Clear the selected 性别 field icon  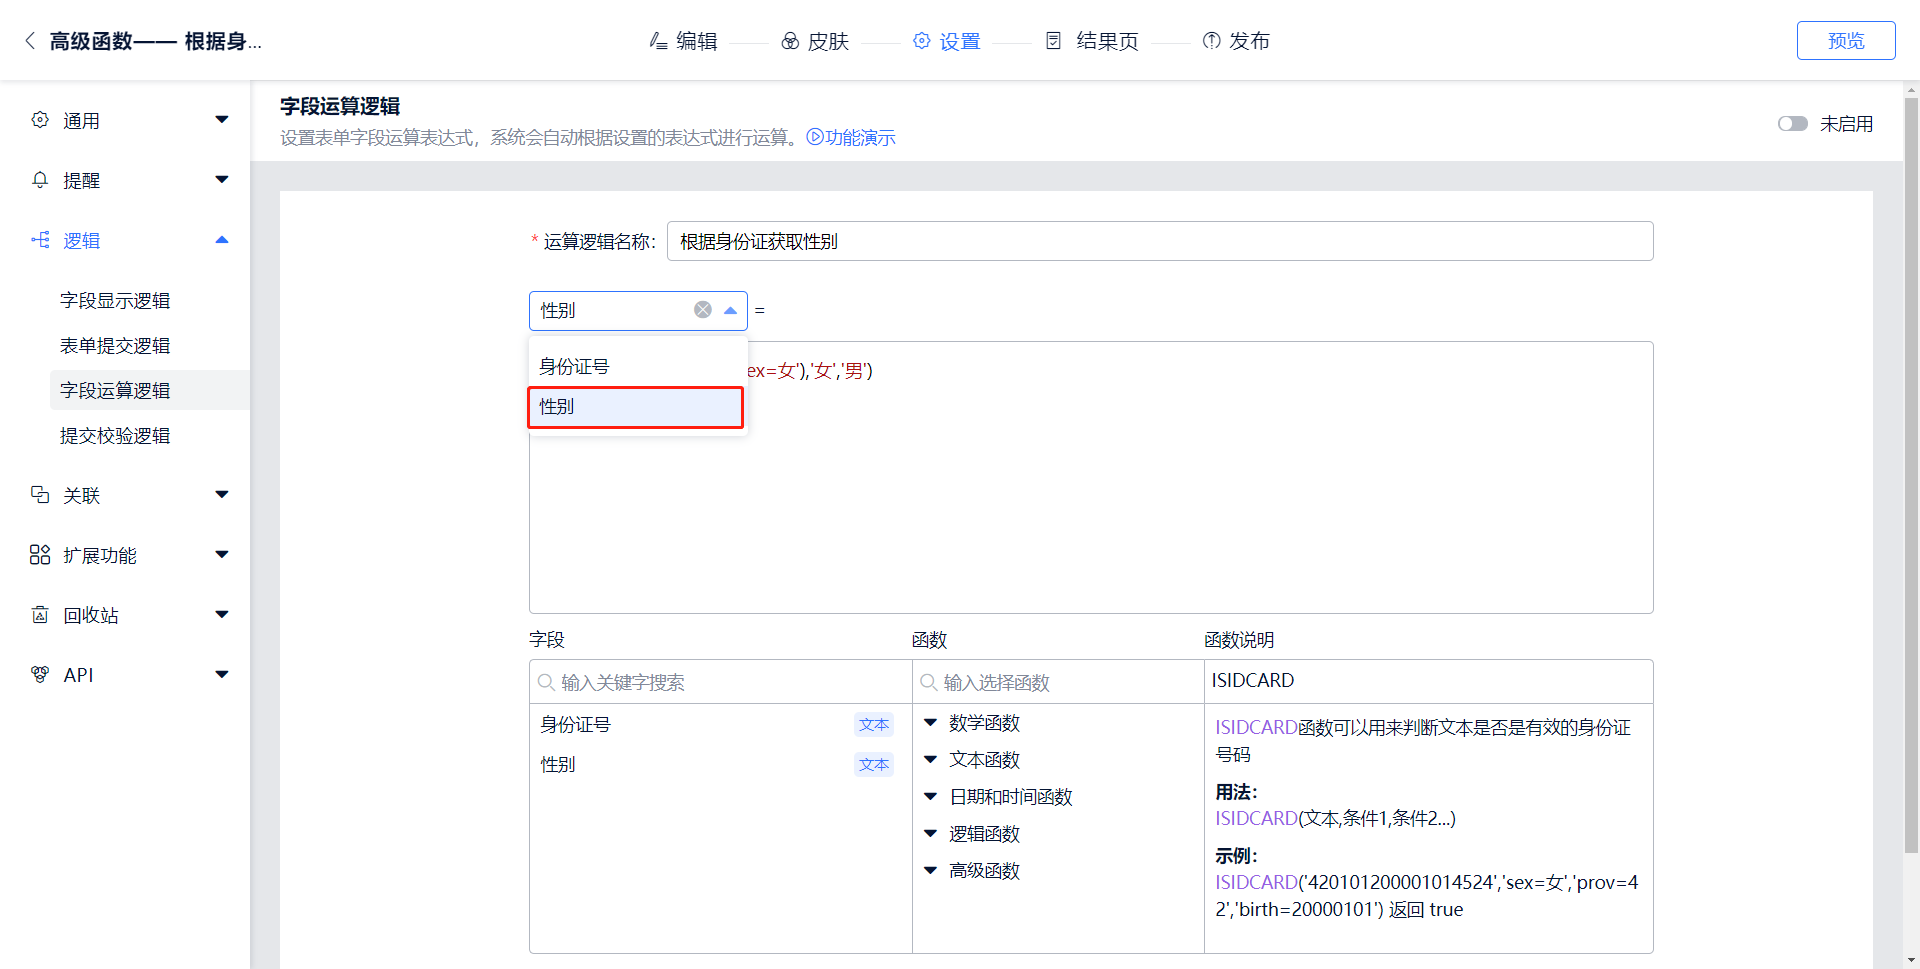coord(703,310)
